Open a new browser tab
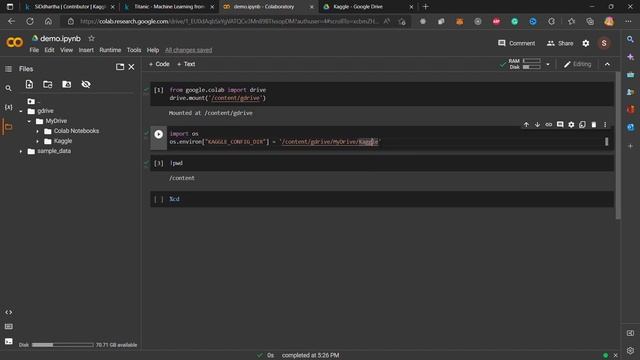The height and width of the screenshot is (360, 640). 426,7
